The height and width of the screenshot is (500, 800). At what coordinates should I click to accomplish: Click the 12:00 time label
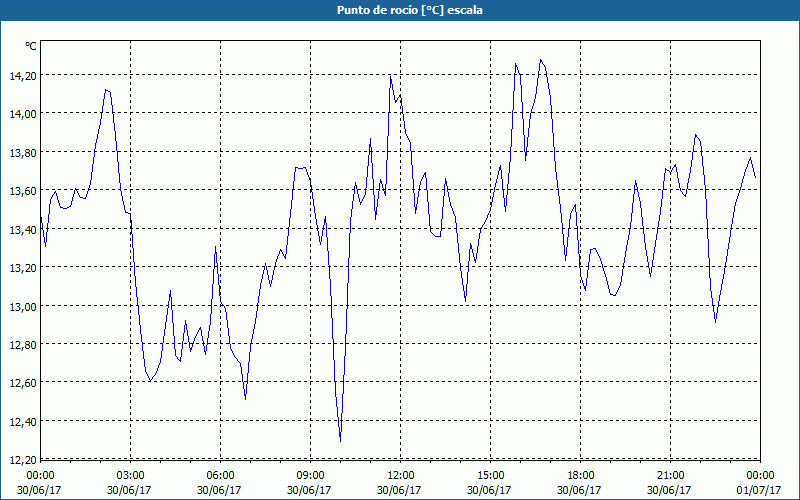pos(401,476)
